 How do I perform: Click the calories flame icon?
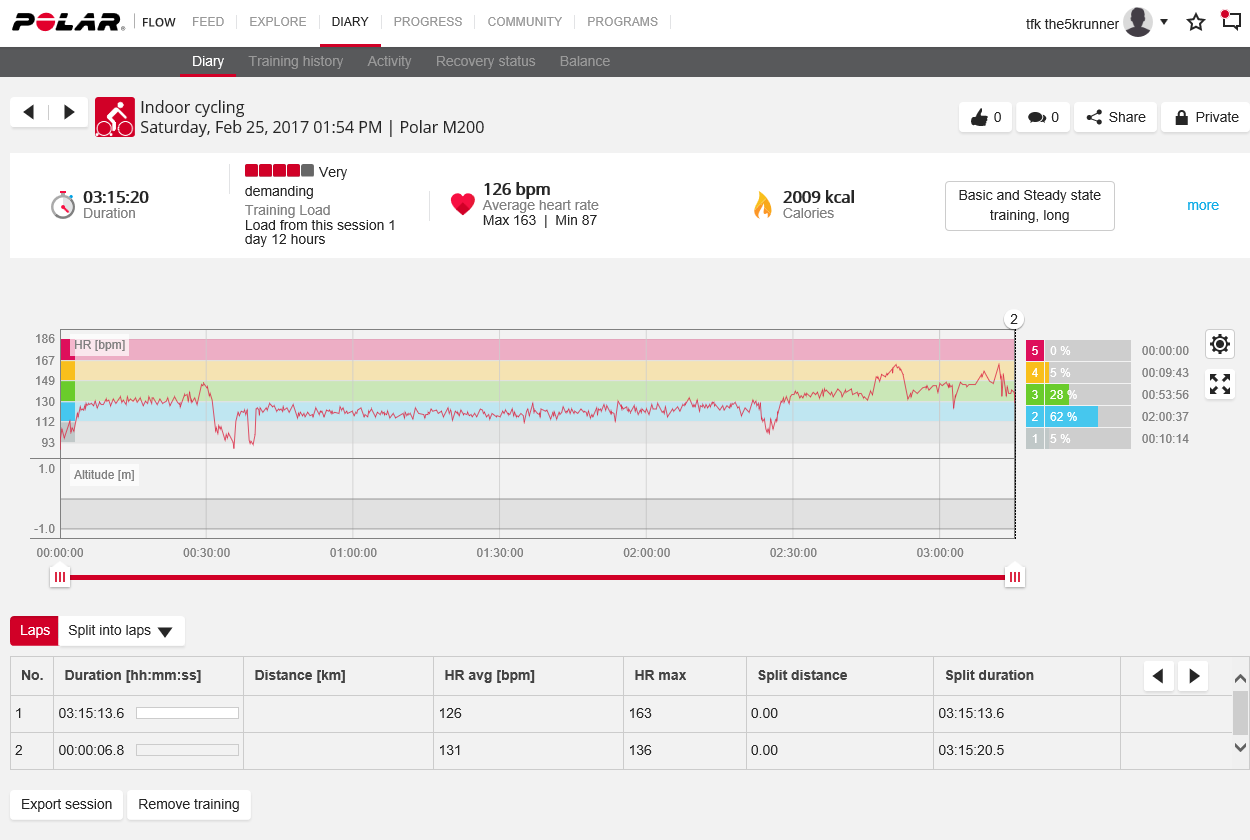(x=763, y=205)
